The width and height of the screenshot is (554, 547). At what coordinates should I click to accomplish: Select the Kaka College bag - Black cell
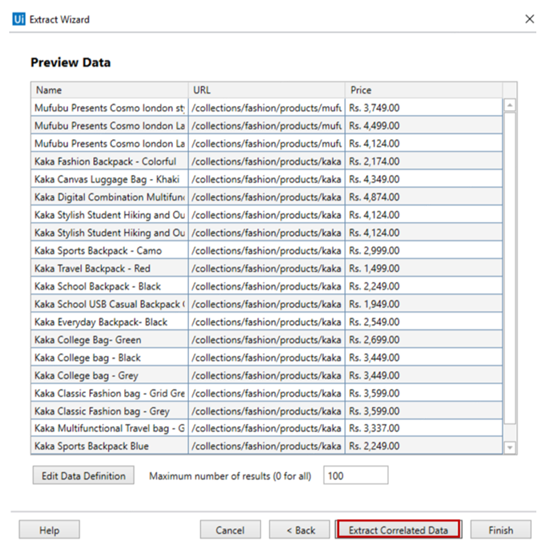click(x=109, y=358)
